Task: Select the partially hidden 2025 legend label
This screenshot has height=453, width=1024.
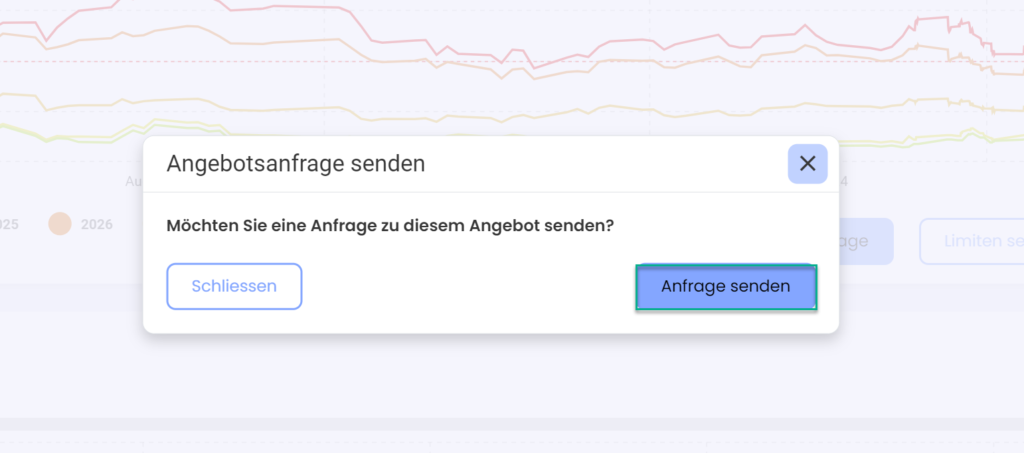Action: (x=9, y=225)
